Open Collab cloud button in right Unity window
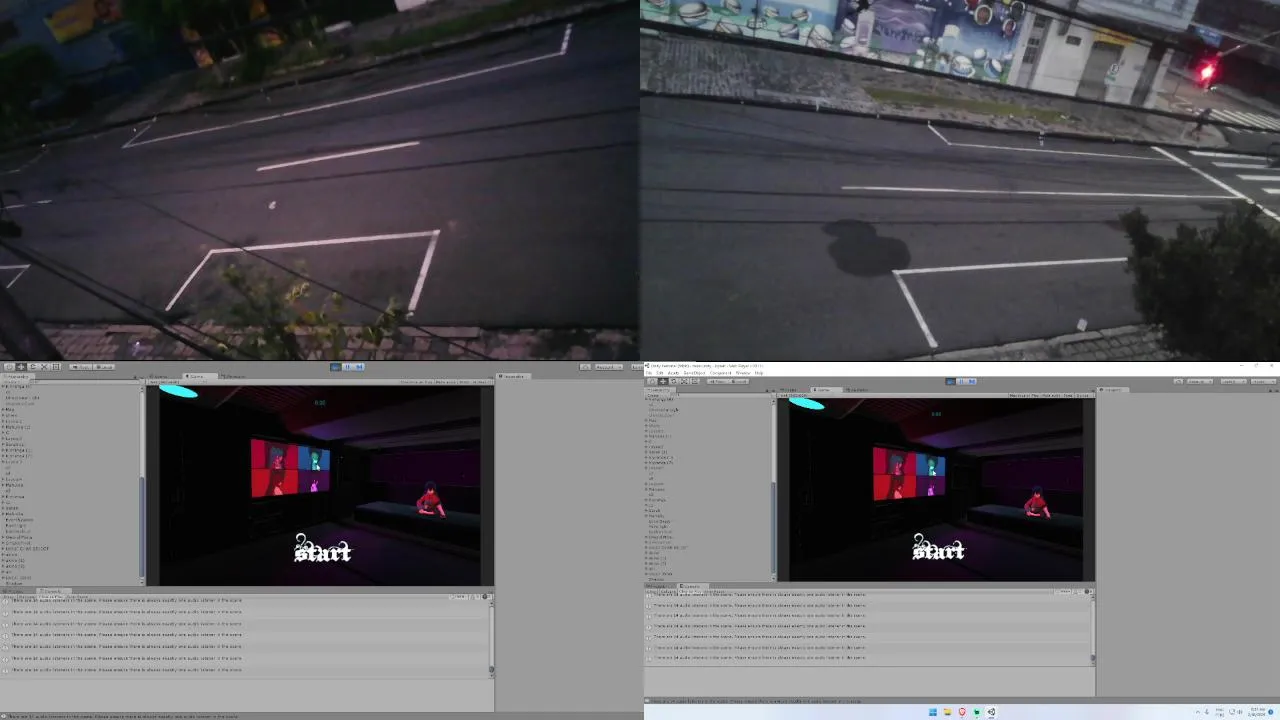The width and height of the screenshot is (1280, 720). pyautogui.click(x=1178, y=381)
